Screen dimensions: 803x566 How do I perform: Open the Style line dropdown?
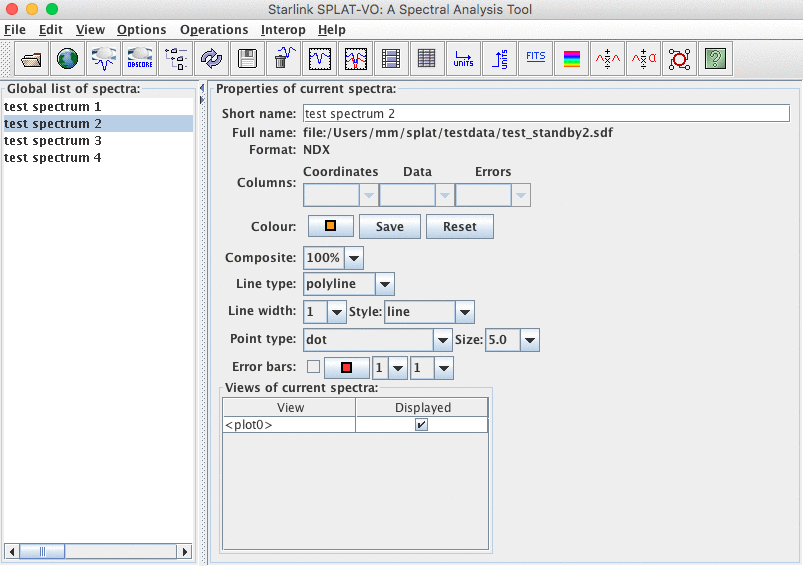(x=464, y=312)
